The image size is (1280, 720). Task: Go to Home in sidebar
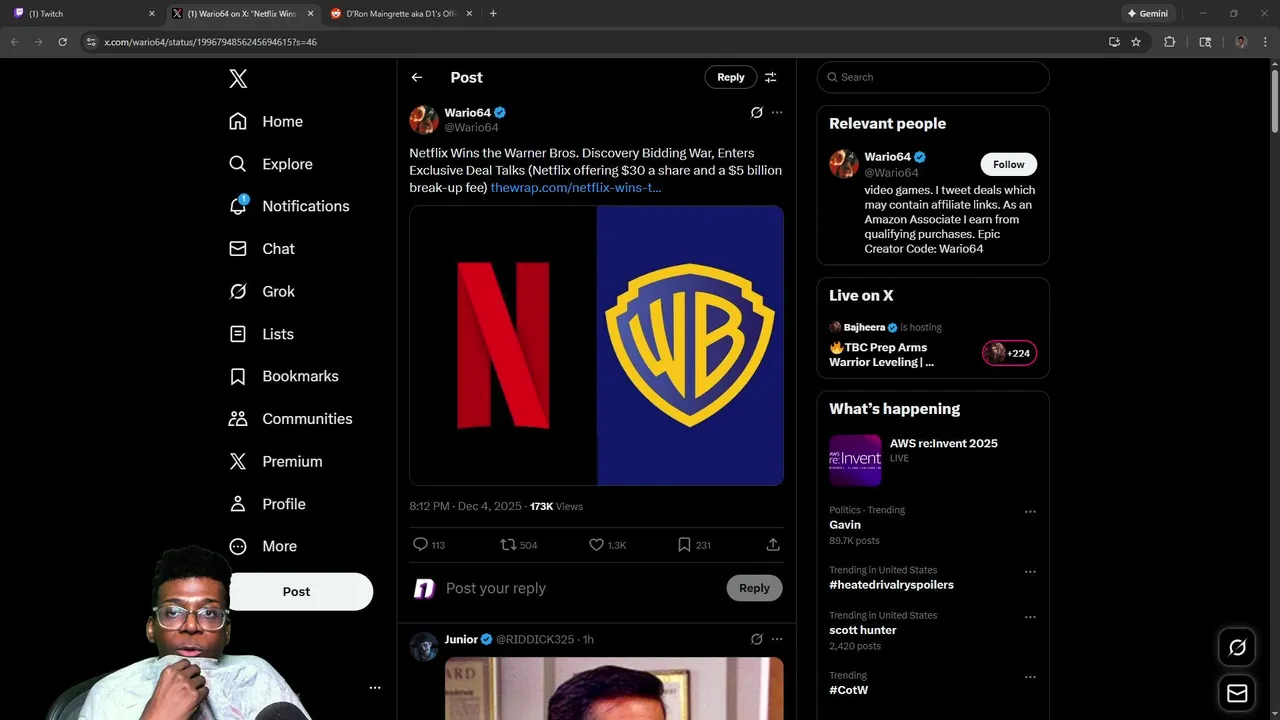coord(266,121)
